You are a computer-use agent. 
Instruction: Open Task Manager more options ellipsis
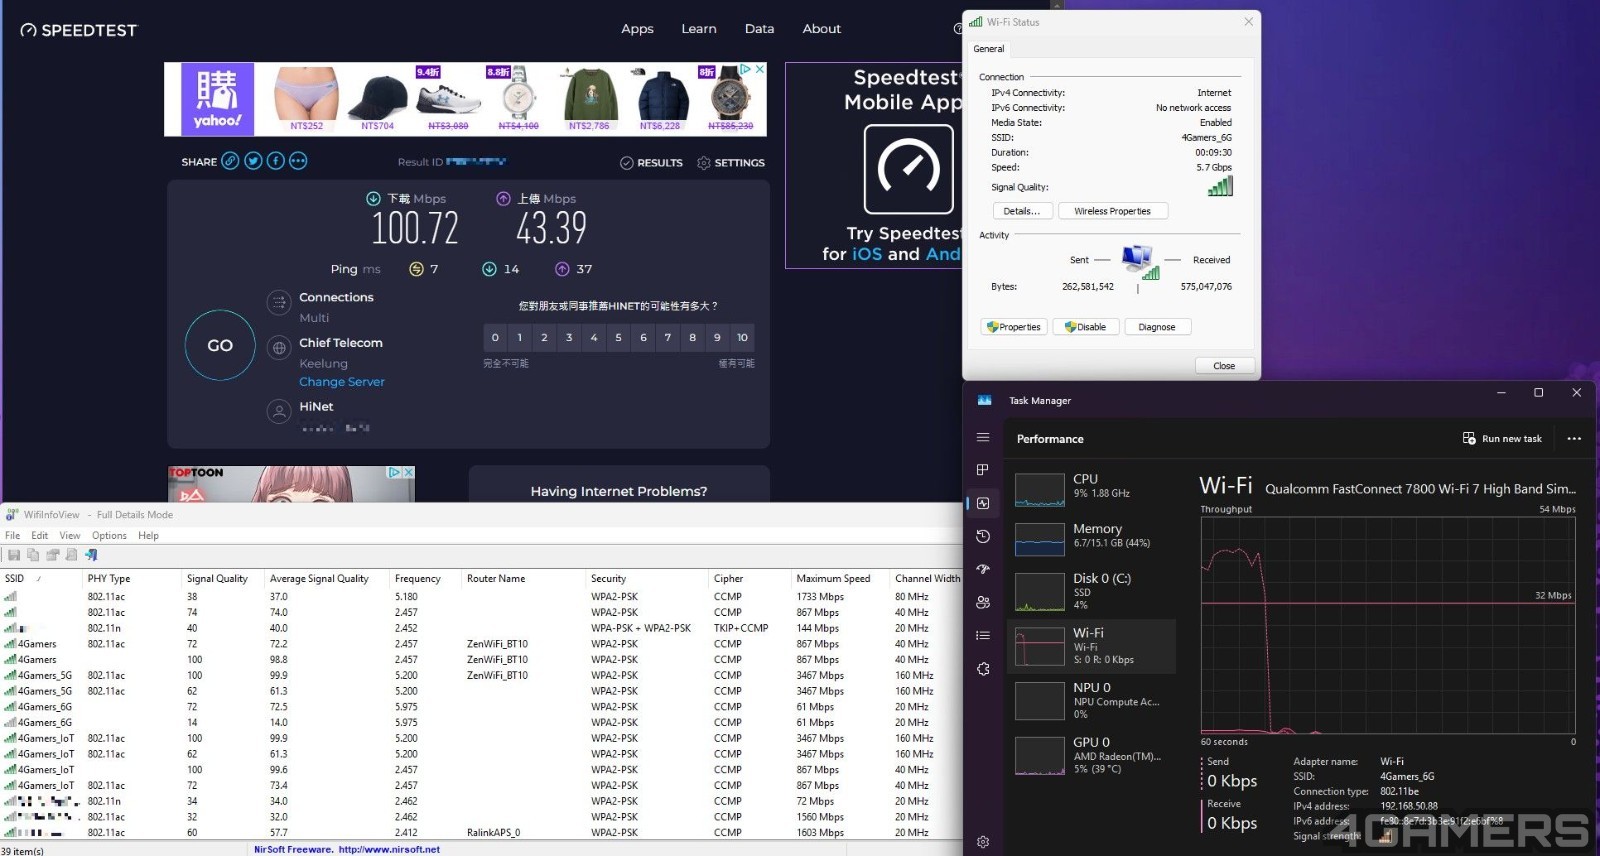tap(1574, 439)
